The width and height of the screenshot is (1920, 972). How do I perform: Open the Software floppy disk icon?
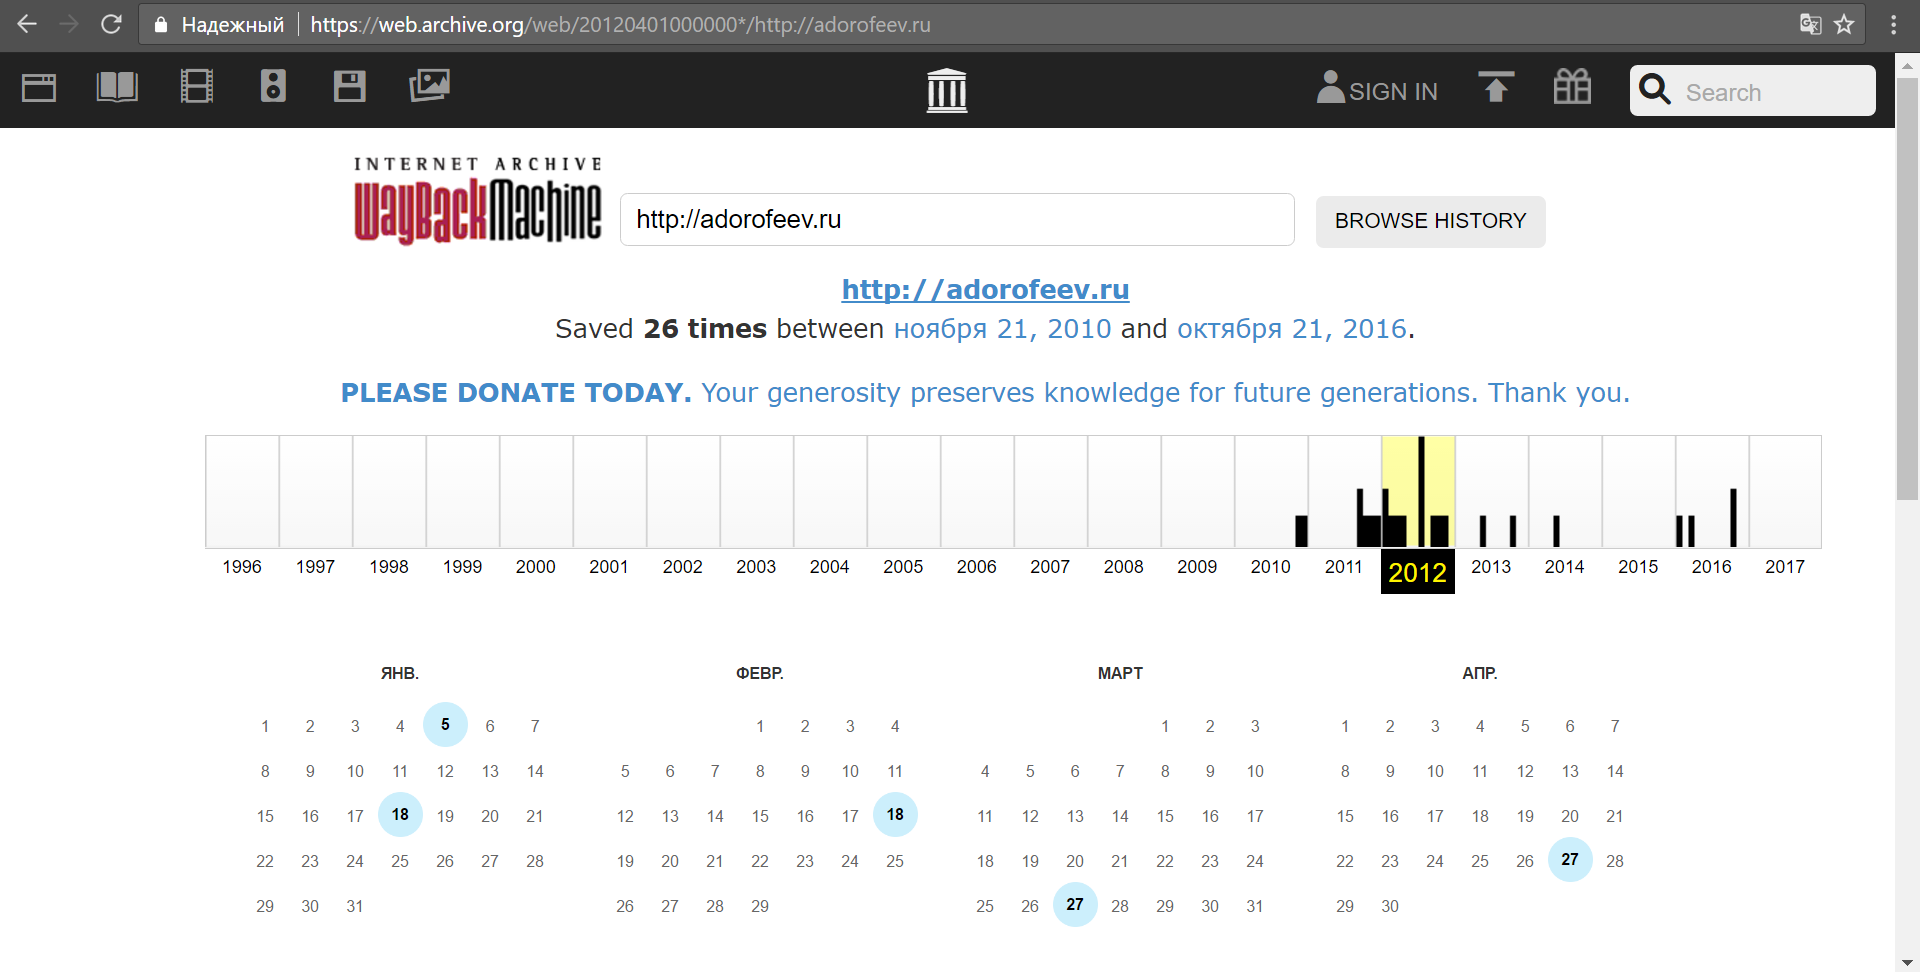tap(349, 87)
